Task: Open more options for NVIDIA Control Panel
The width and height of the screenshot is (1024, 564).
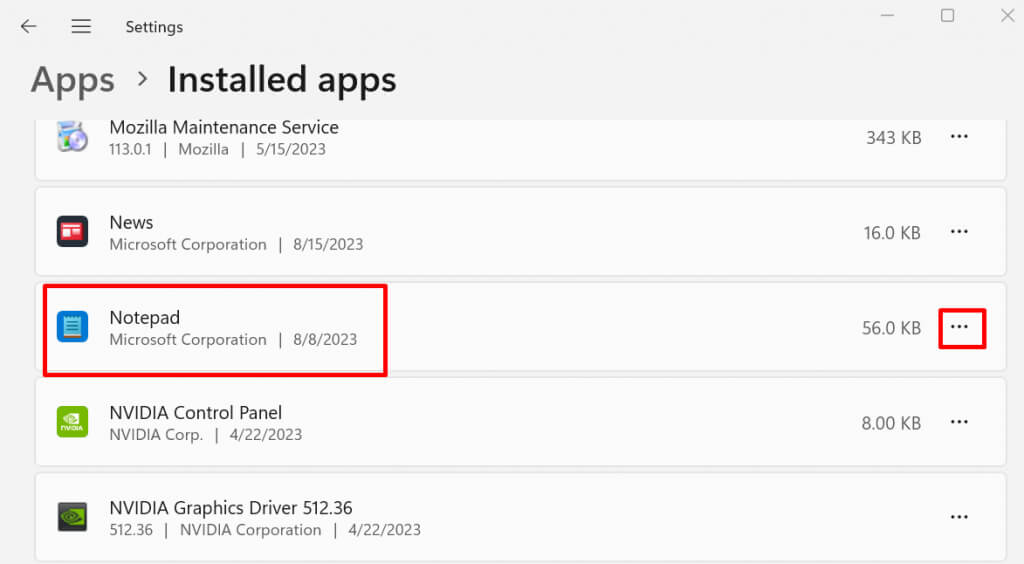Action: pyautogui.click(x=959, y=422)
